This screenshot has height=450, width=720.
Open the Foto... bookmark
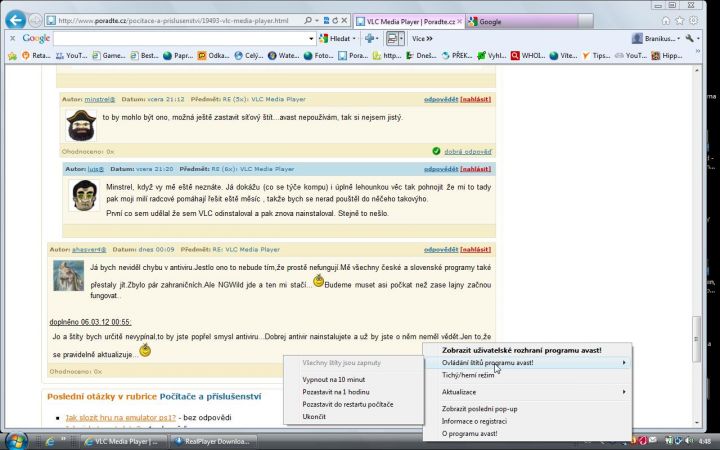[318, 56]
